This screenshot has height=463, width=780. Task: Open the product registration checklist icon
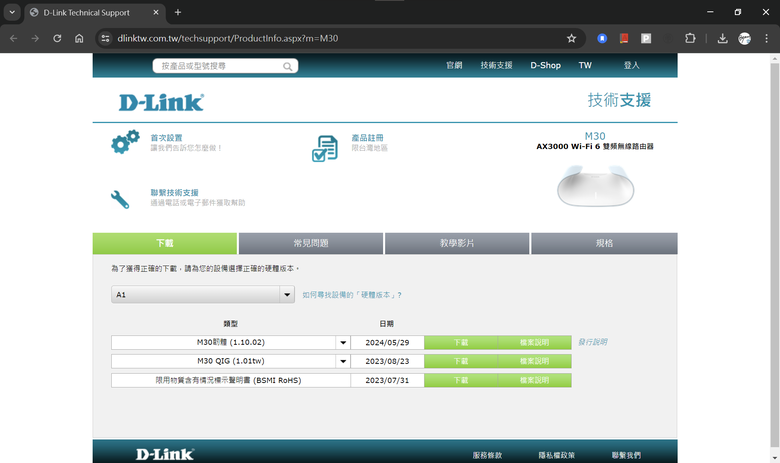coord(325,149)
